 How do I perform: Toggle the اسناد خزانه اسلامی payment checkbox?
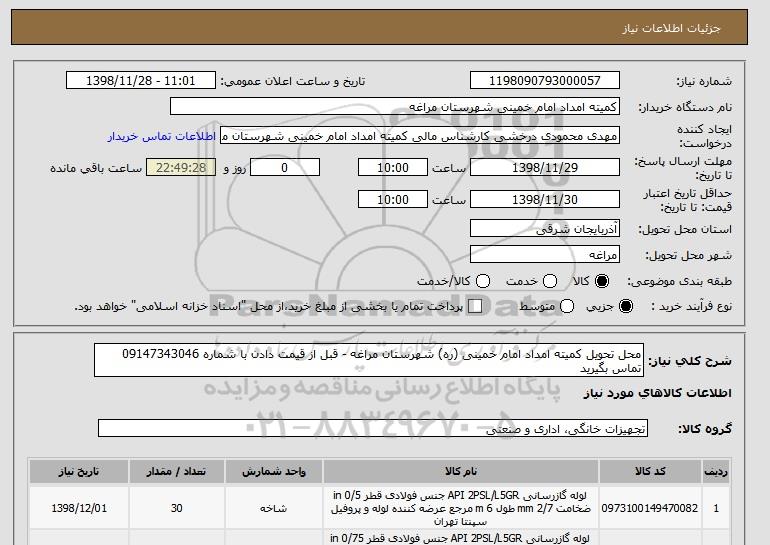pyautogui.click(x=474, y=306)
